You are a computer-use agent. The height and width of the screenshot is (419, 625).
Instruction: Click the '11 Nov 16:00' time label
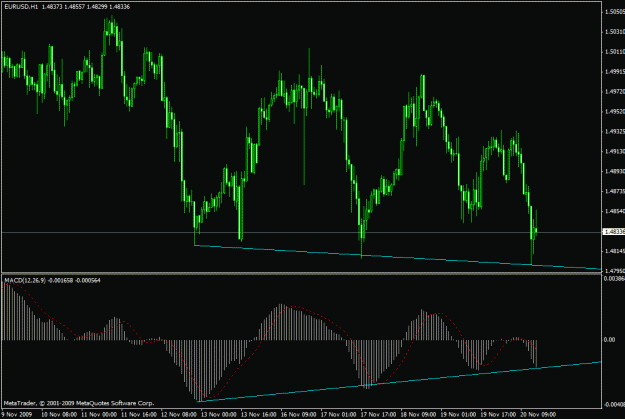[x=139, y=415]
